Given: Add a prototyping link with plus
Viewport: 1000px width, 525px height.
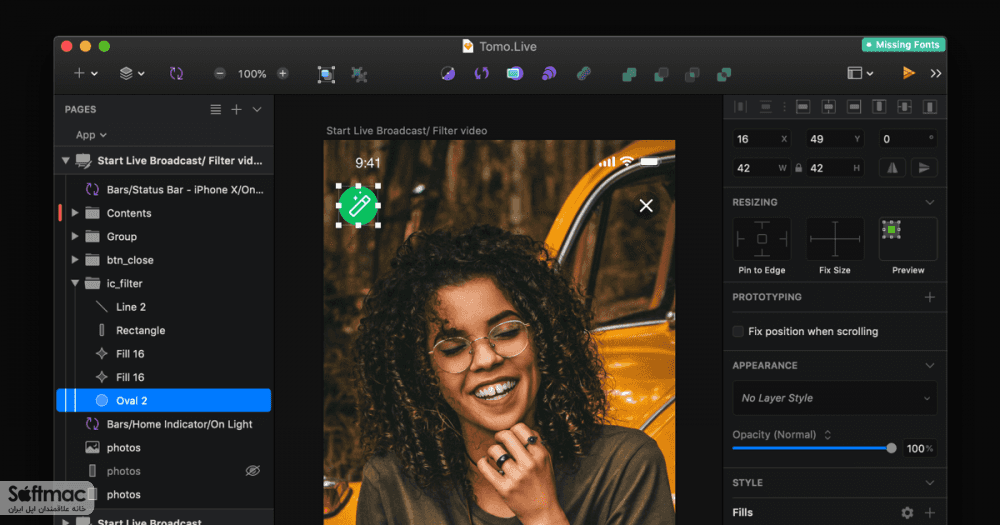Looking at the screenshot, I should 930,297.
